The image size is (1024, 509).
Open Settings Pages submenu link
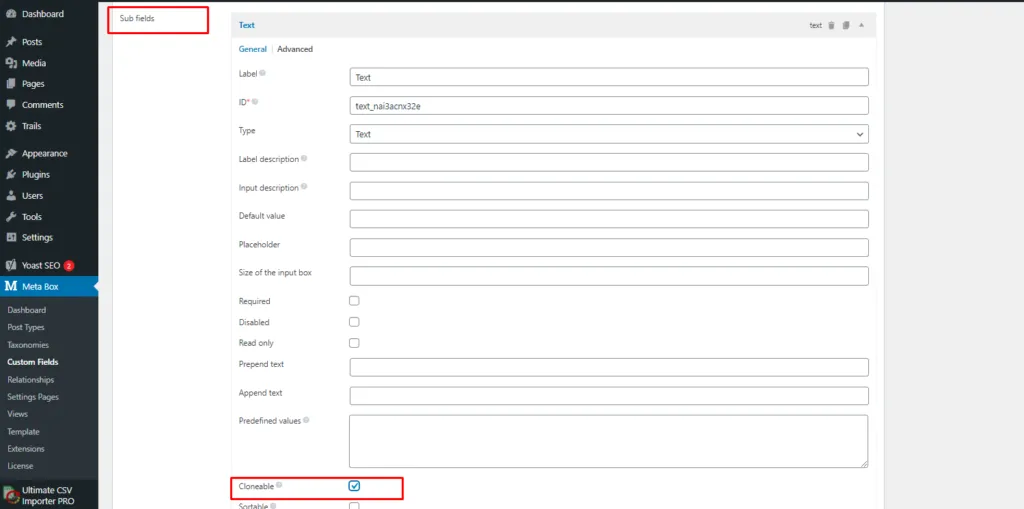(x=33, y=397)
